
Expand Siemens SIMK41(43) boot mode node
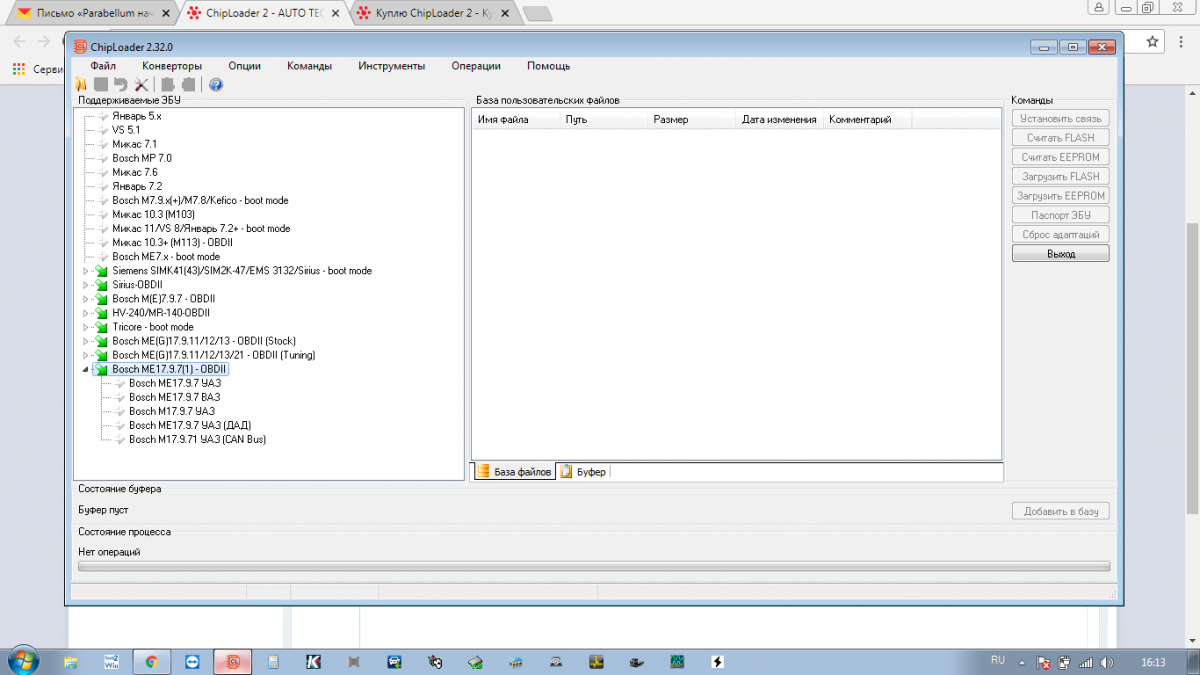click(x=86, y=271)
